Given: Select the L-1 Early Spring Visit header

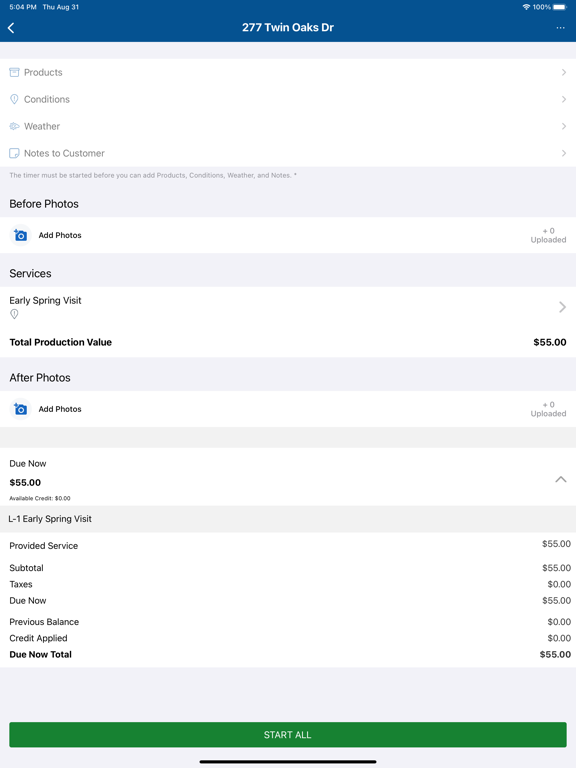Looking at the screenshot, I should [288, 519].
